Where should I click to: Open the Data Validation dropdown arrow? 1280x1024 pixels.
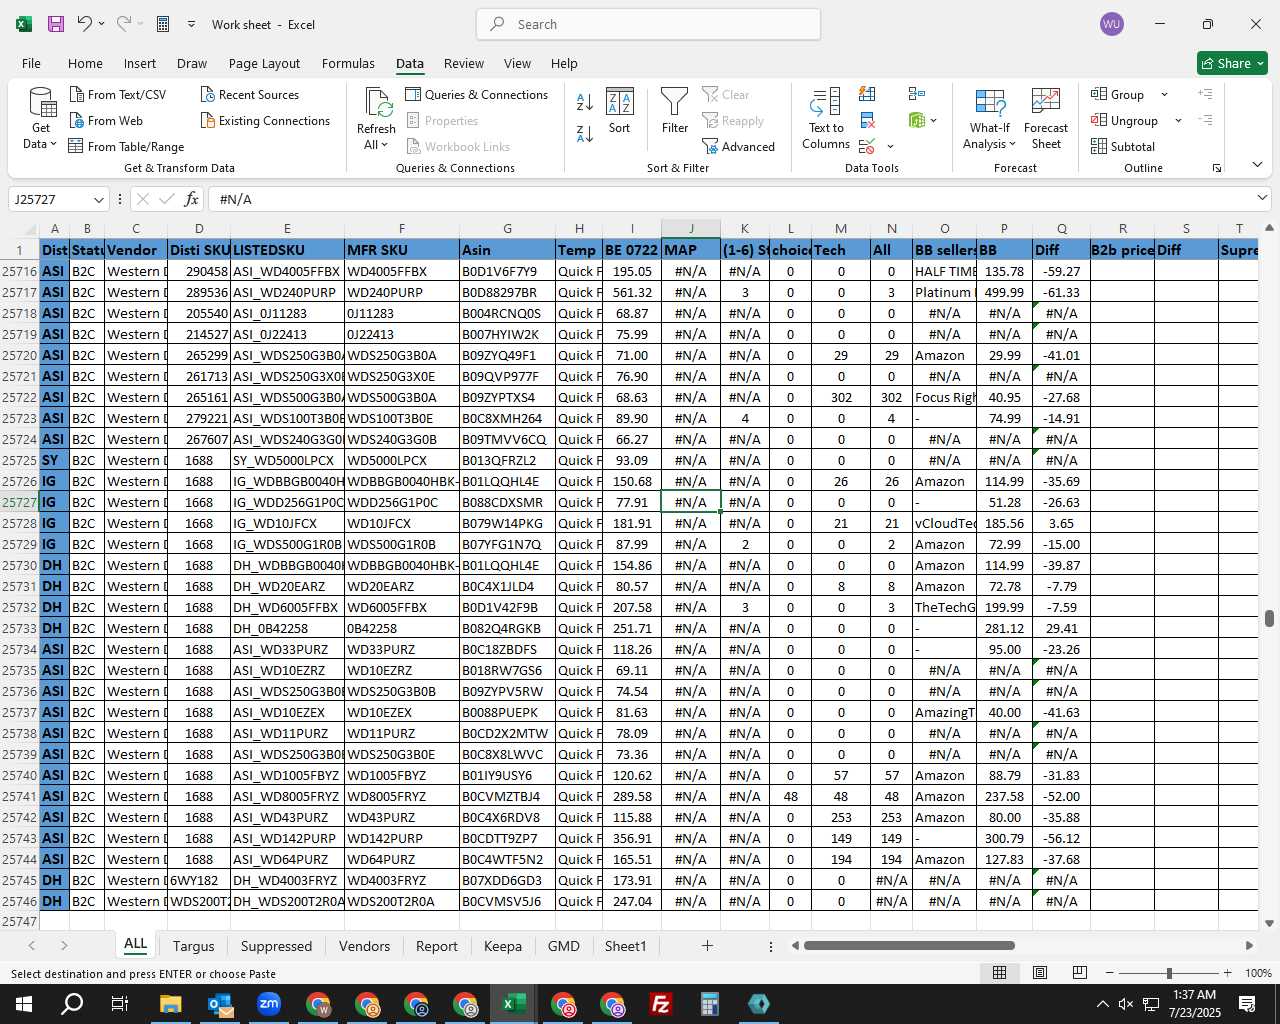point(890,147)
